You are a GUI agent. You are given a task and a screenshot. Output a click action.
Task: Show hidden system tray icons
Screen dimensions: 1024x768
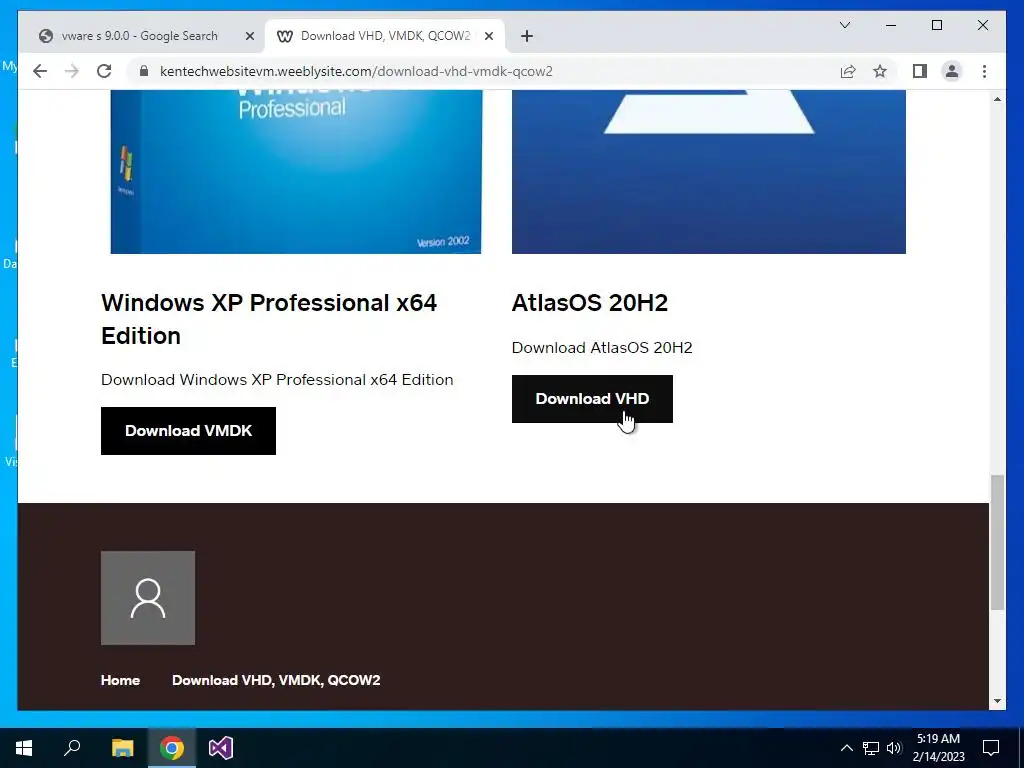[846, 748]
